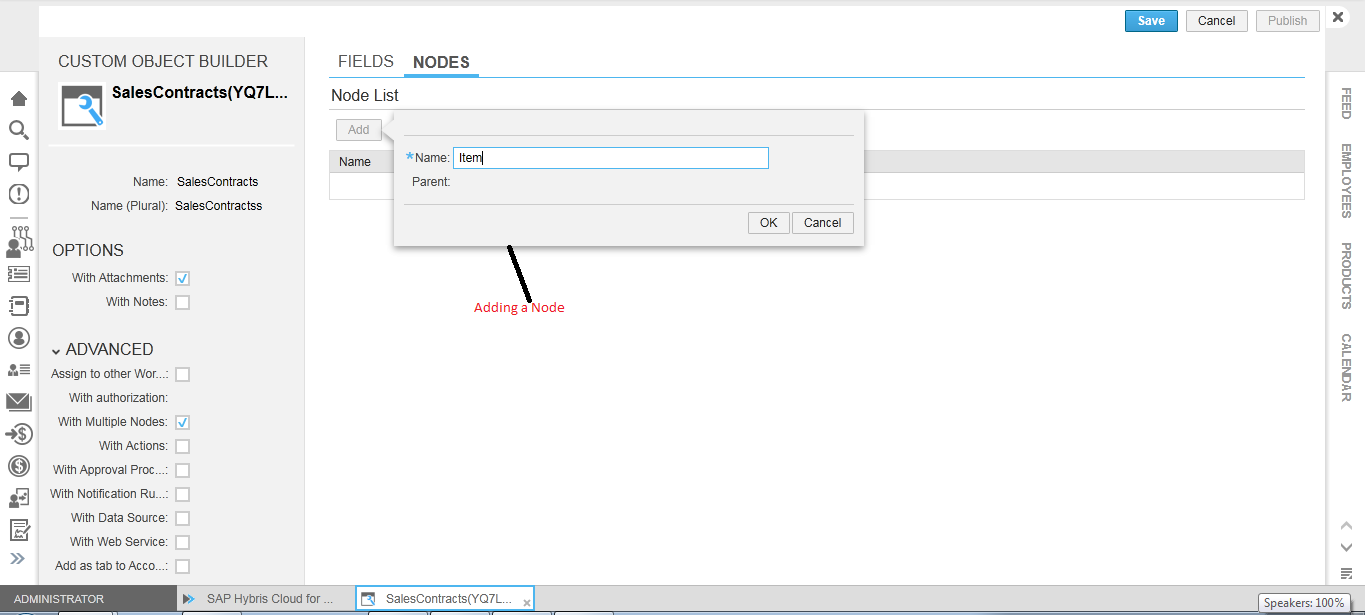The width and height of the screenshot is (1365, 615).
Task: Click the down chevron in right panel
Action: click(1346, 547)
